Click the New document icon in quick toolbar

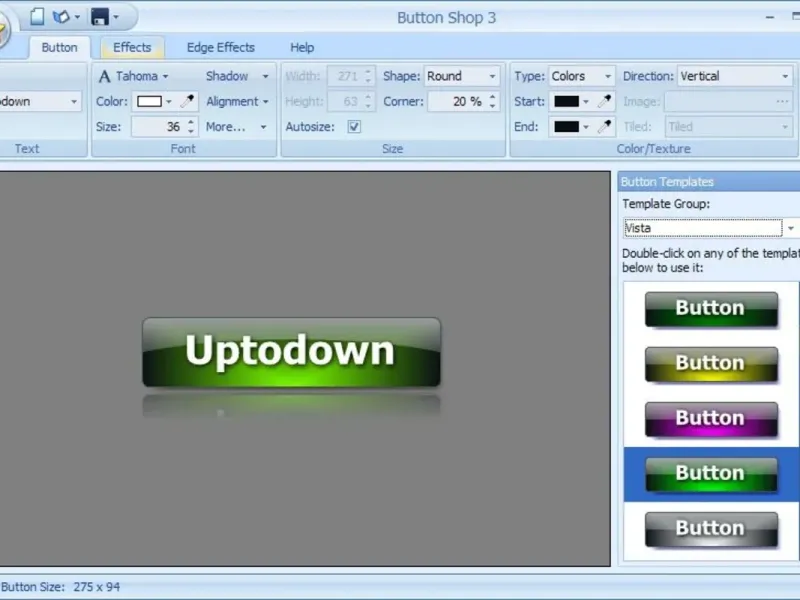(x=37, y=17)
